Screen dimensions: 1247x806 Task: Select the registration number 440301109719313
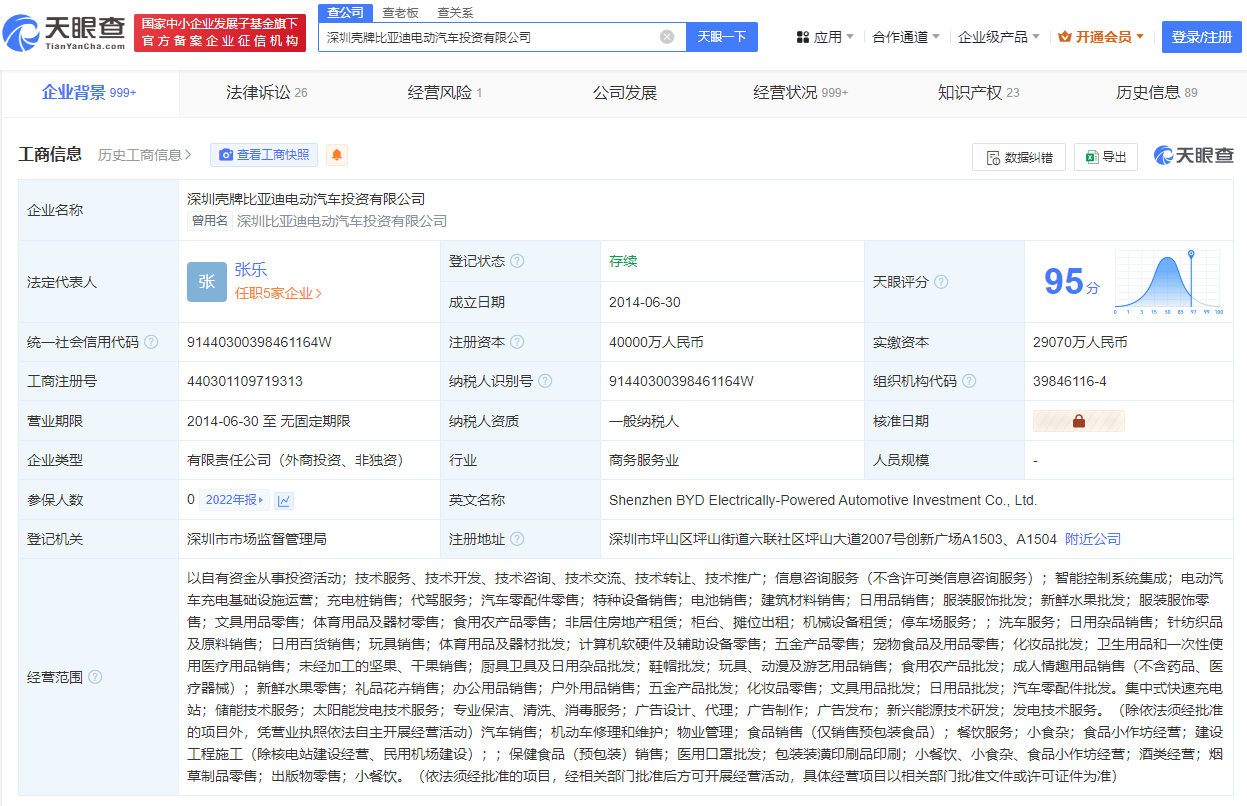click(x=245, y=381)
